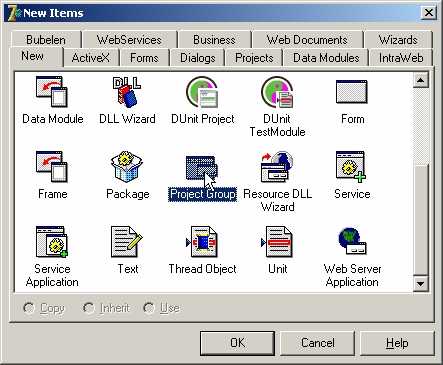The image size is (443, 365).
Task: Select the Service gear icon
Action: 351,167
